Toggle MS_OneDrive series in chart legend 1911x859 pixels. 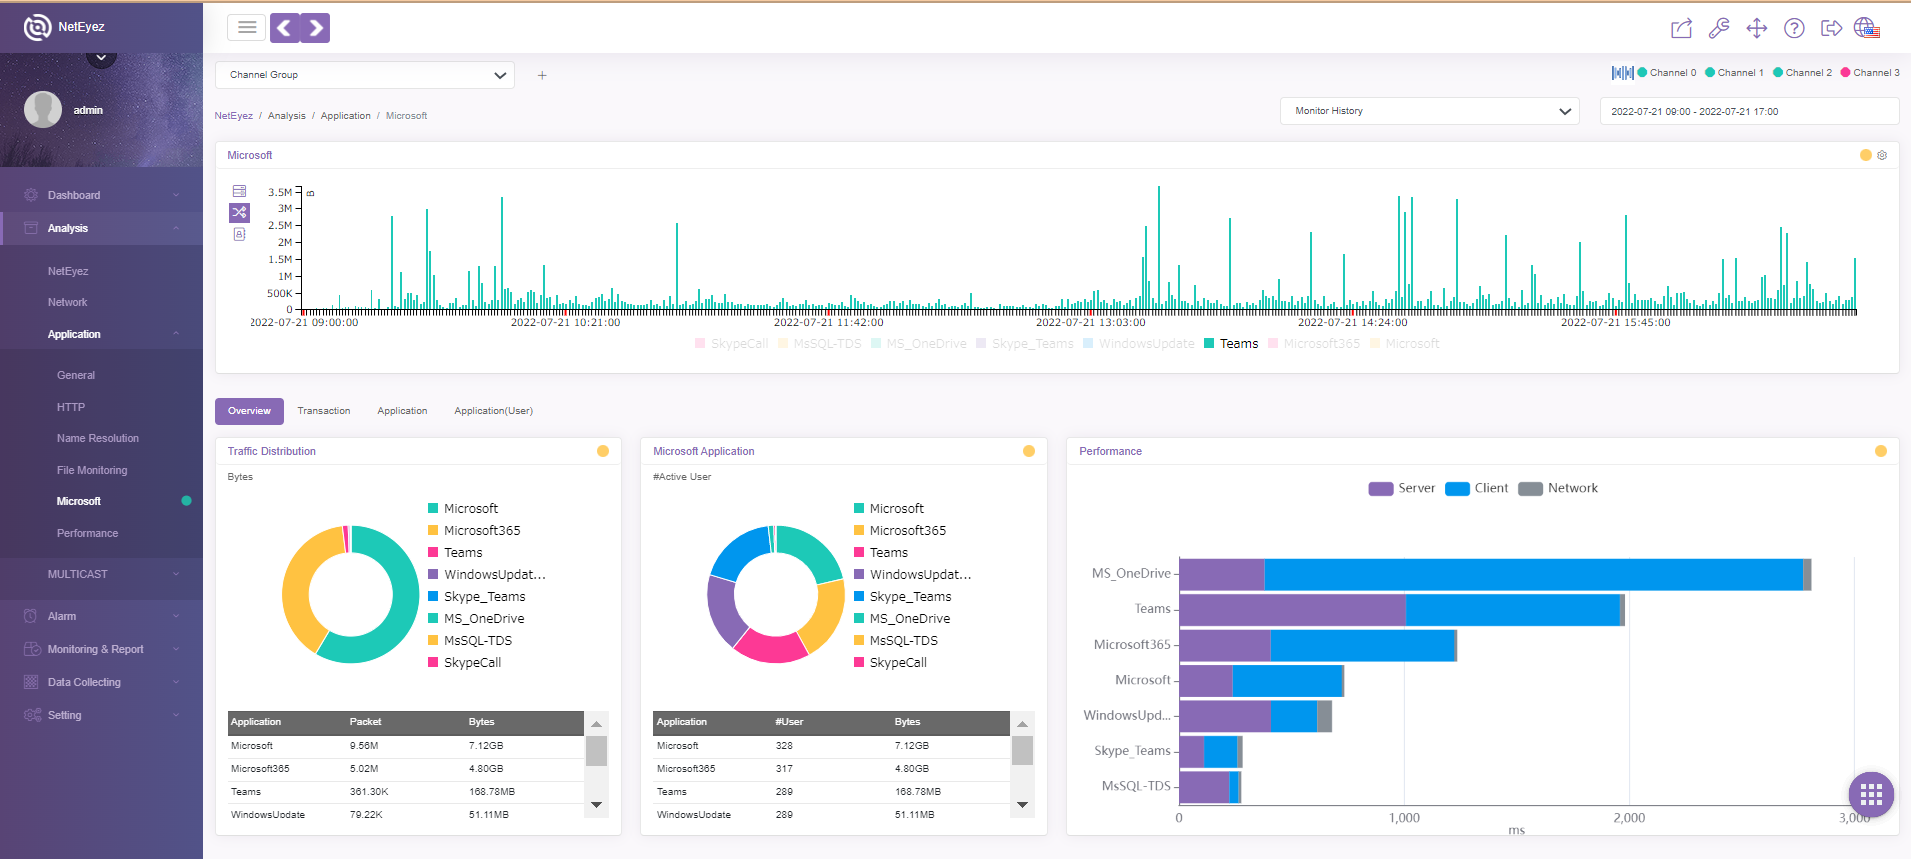[x=918, y=344]
